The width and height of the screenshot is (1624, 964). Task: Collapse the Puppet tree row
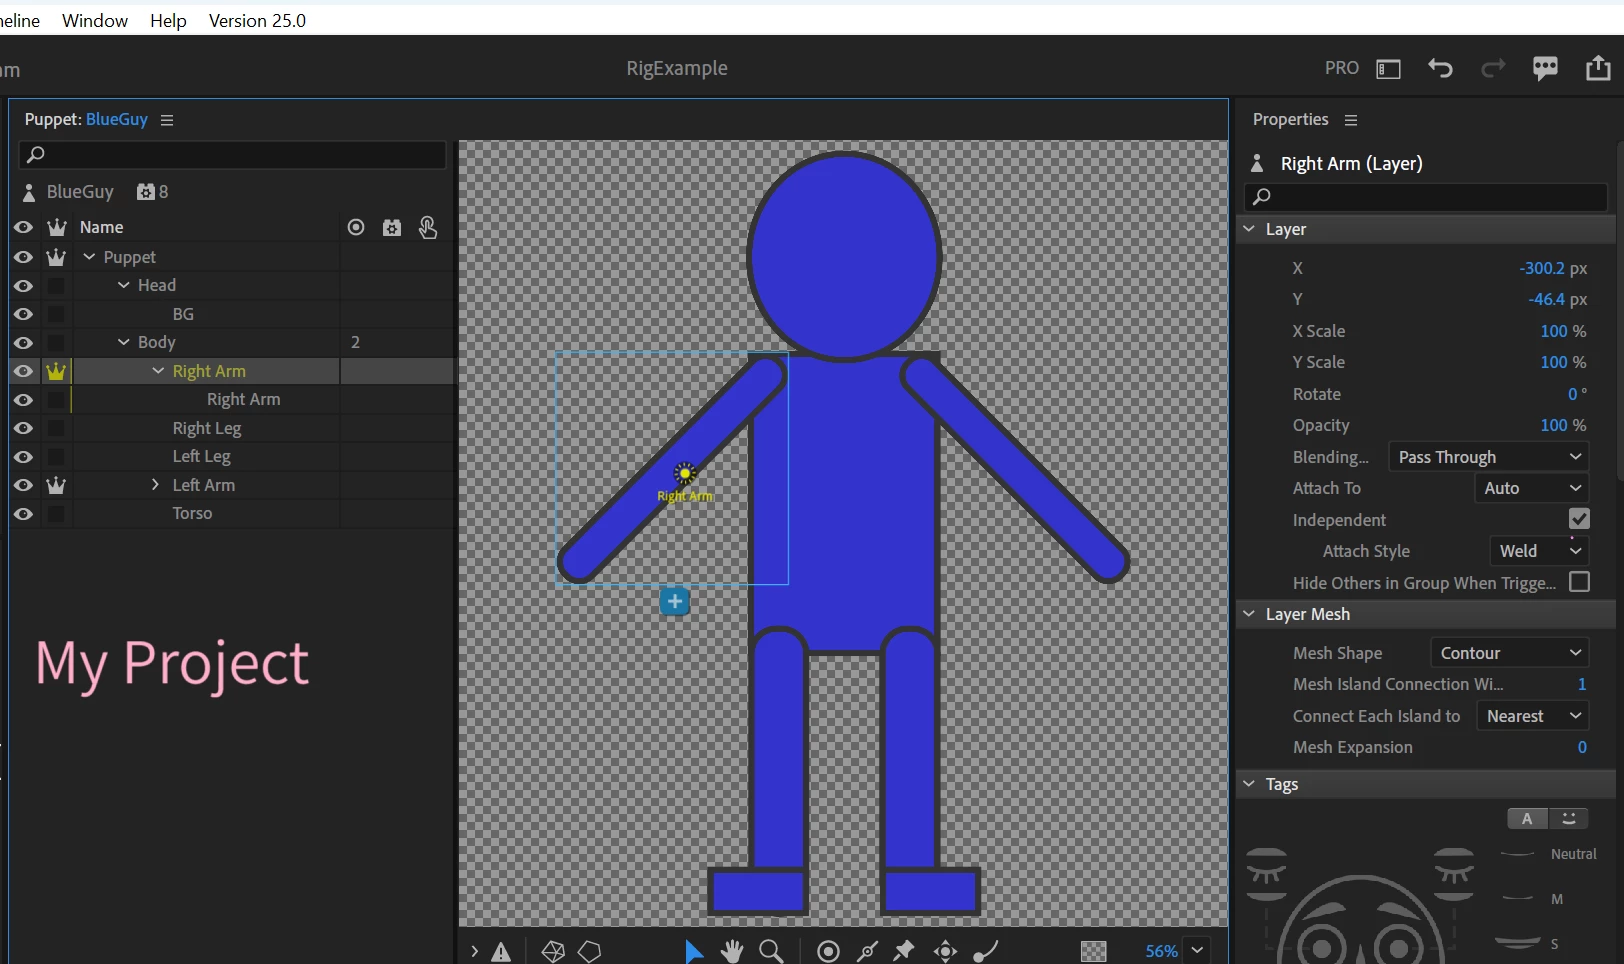89,257
